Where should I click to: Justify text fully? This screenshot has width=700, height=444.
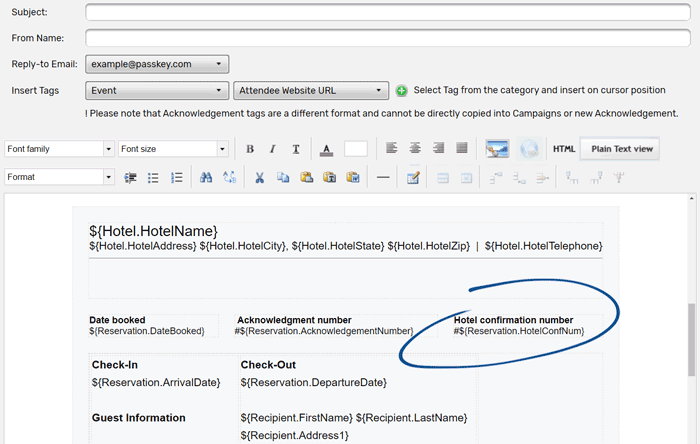[x=462, y=148]
